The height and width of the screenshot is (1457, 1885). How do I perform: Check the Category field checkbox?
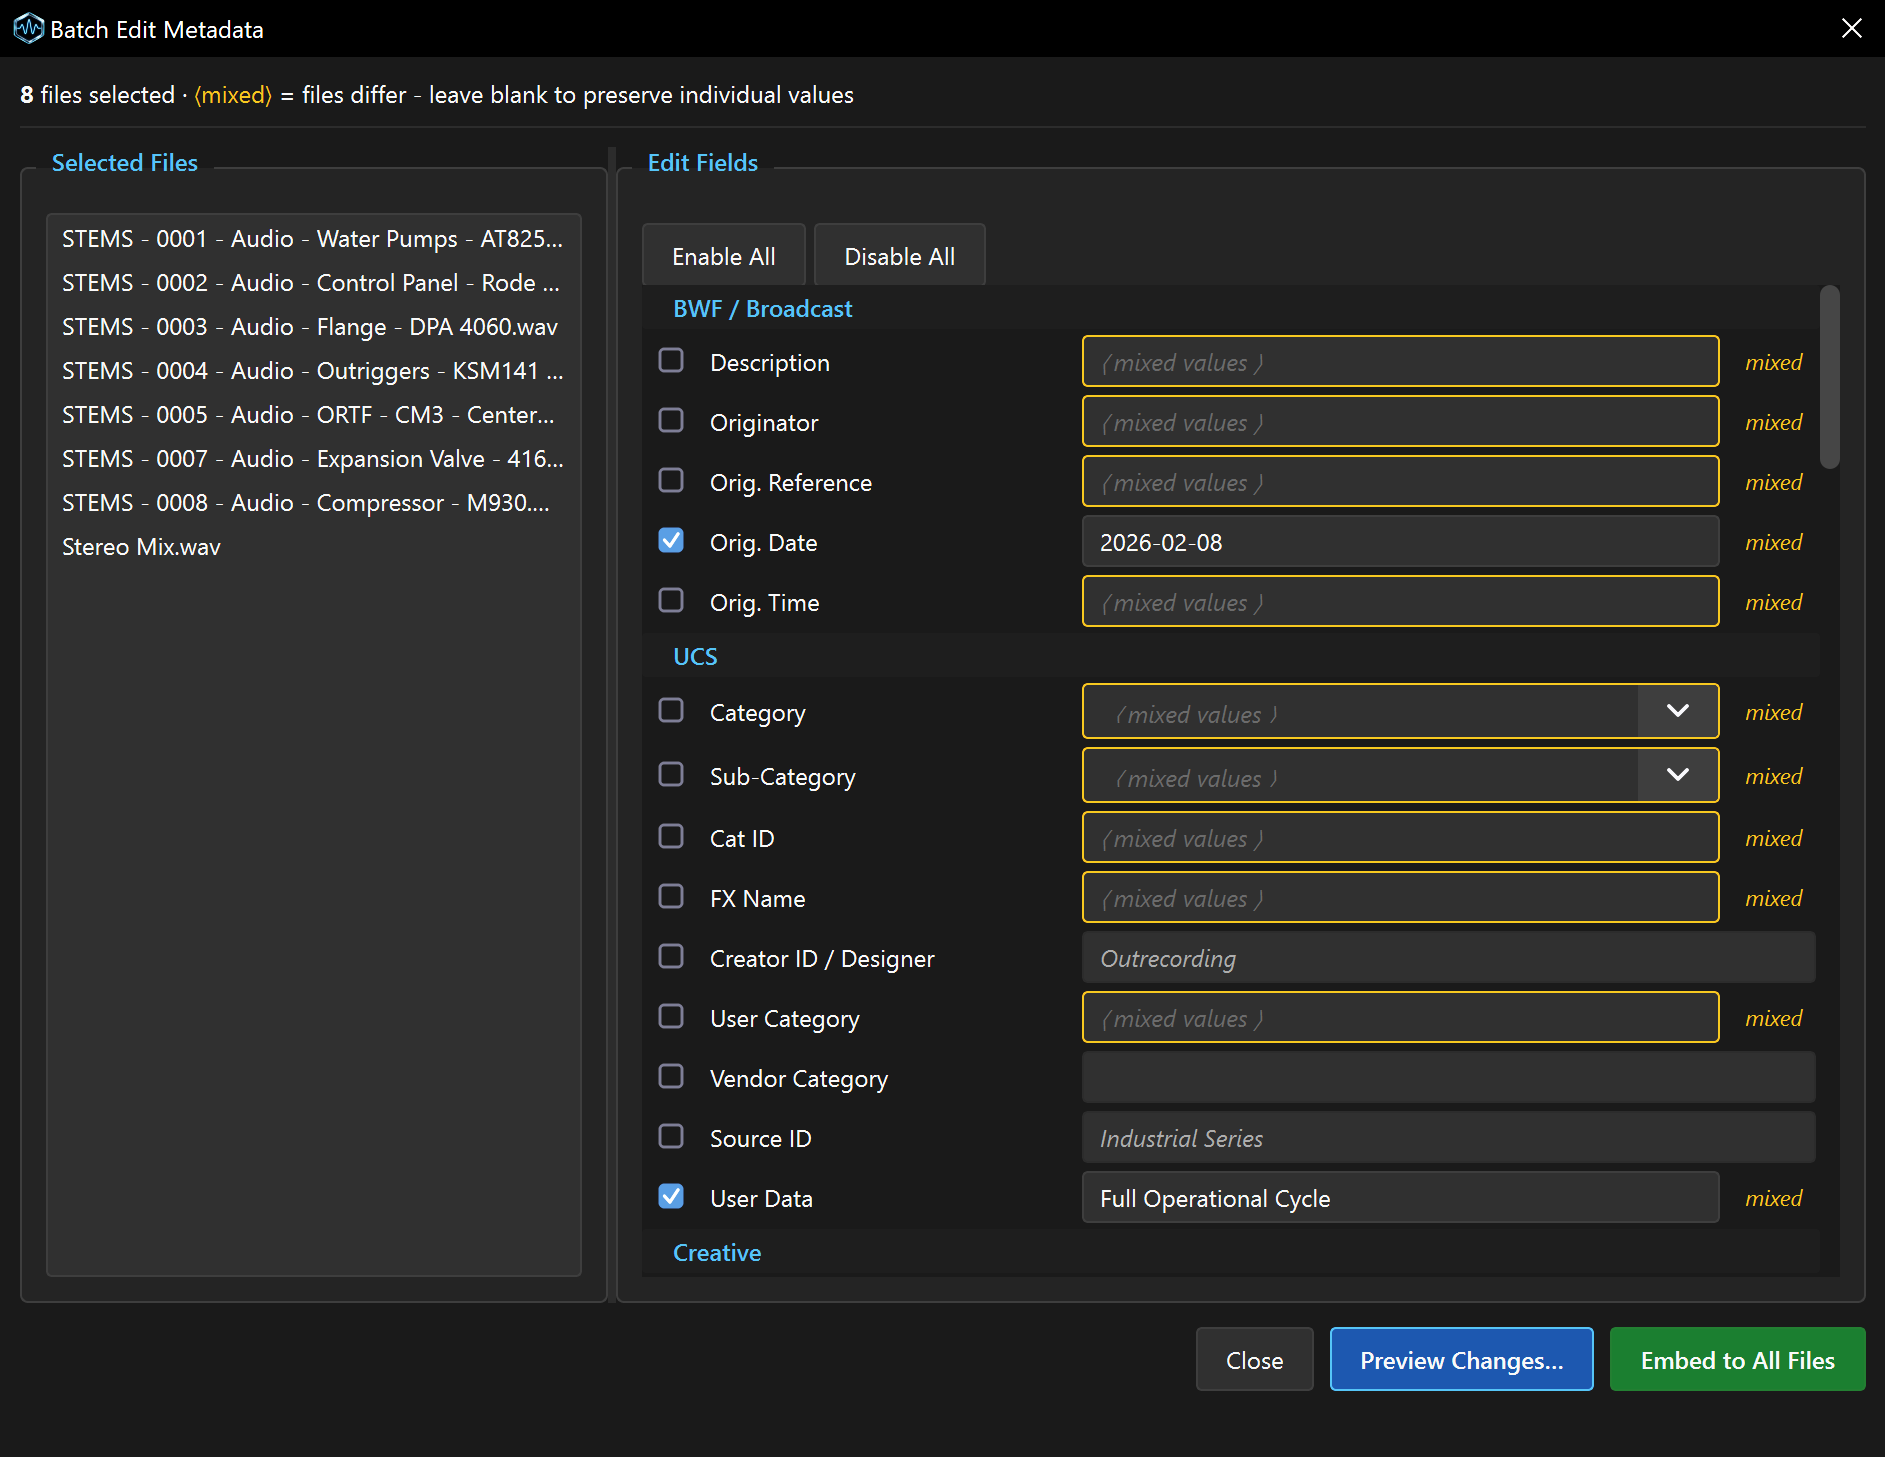point(671,710)
